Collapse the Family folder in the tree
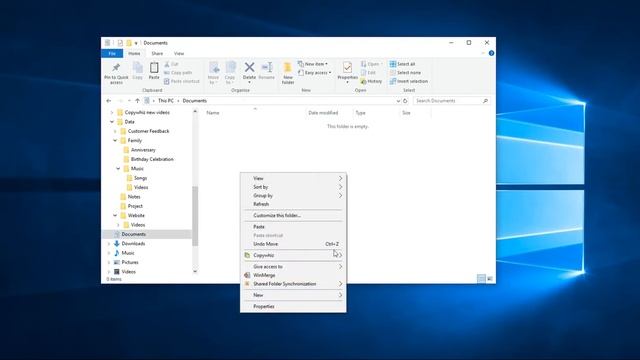This screenshot has height=360, width=640. tap(115, 140)
